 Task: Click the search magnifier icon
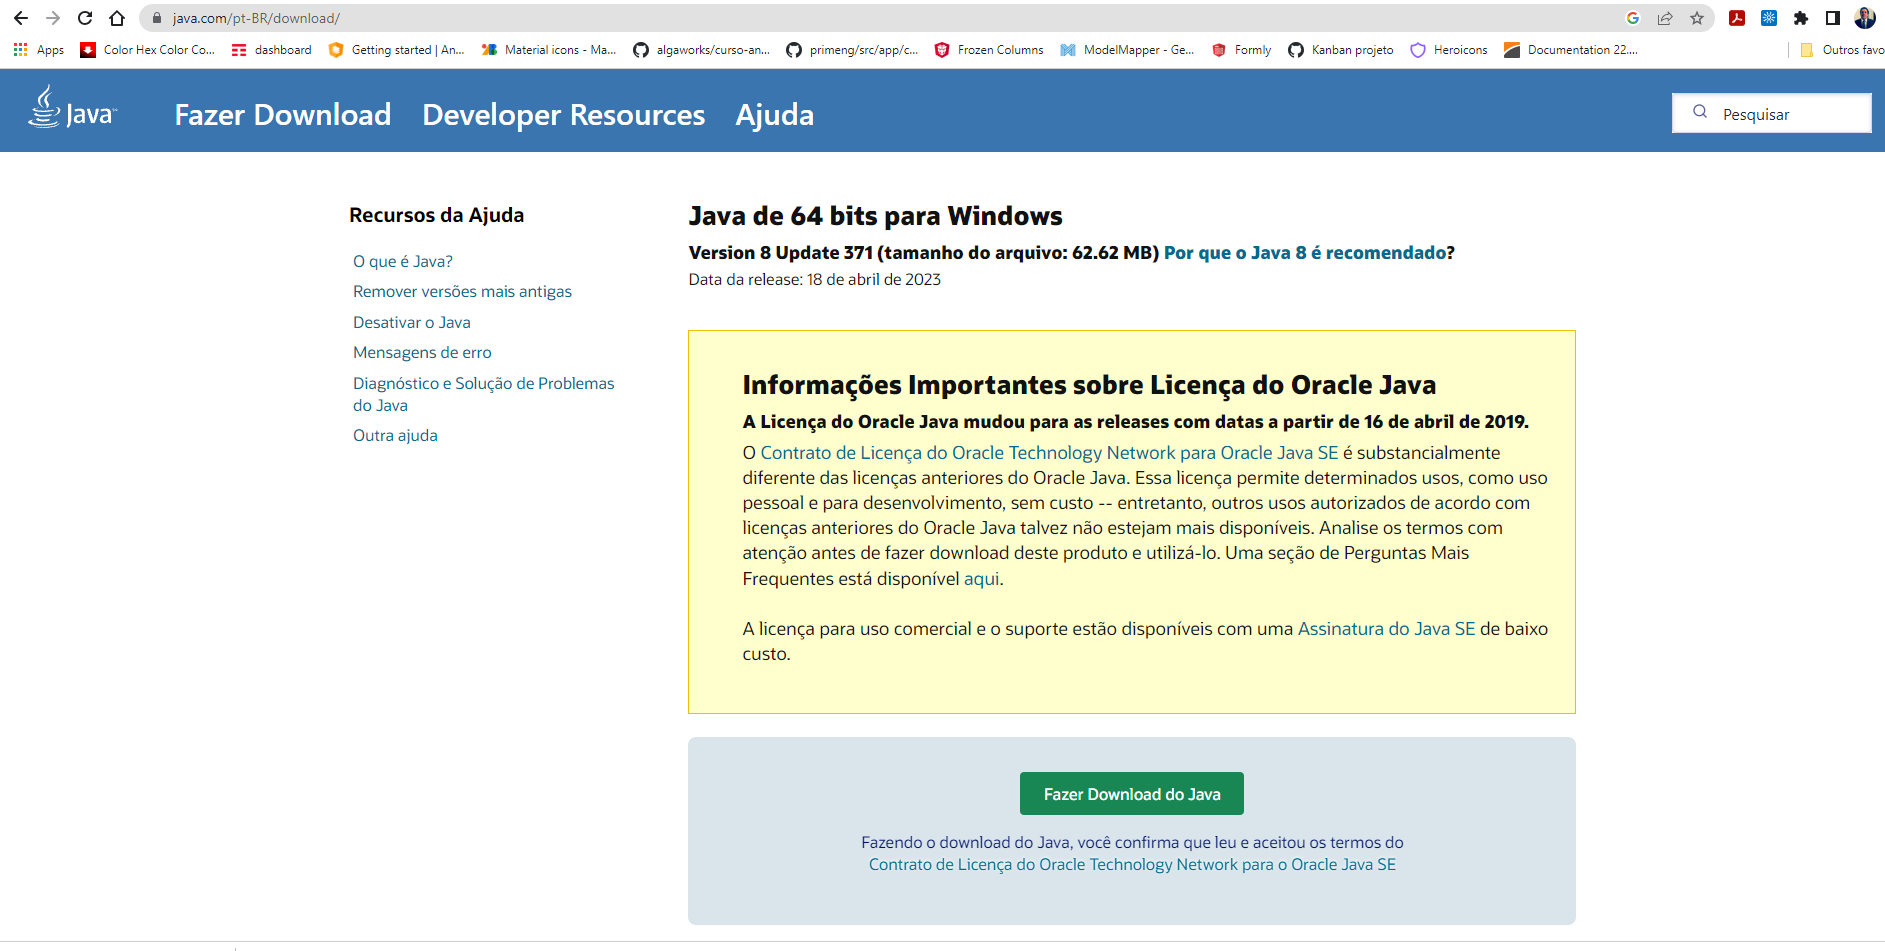click(x=1699, y=112)
